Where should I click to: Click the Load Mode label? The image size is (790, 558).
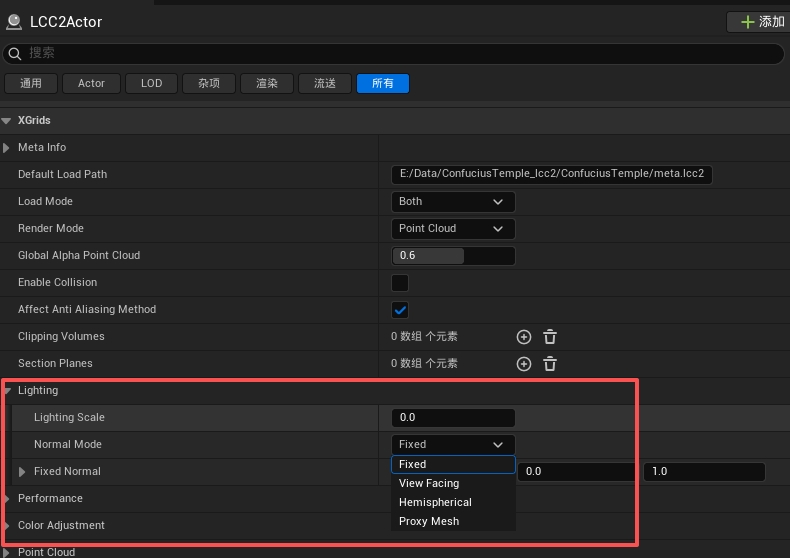(x=45, y=201)
